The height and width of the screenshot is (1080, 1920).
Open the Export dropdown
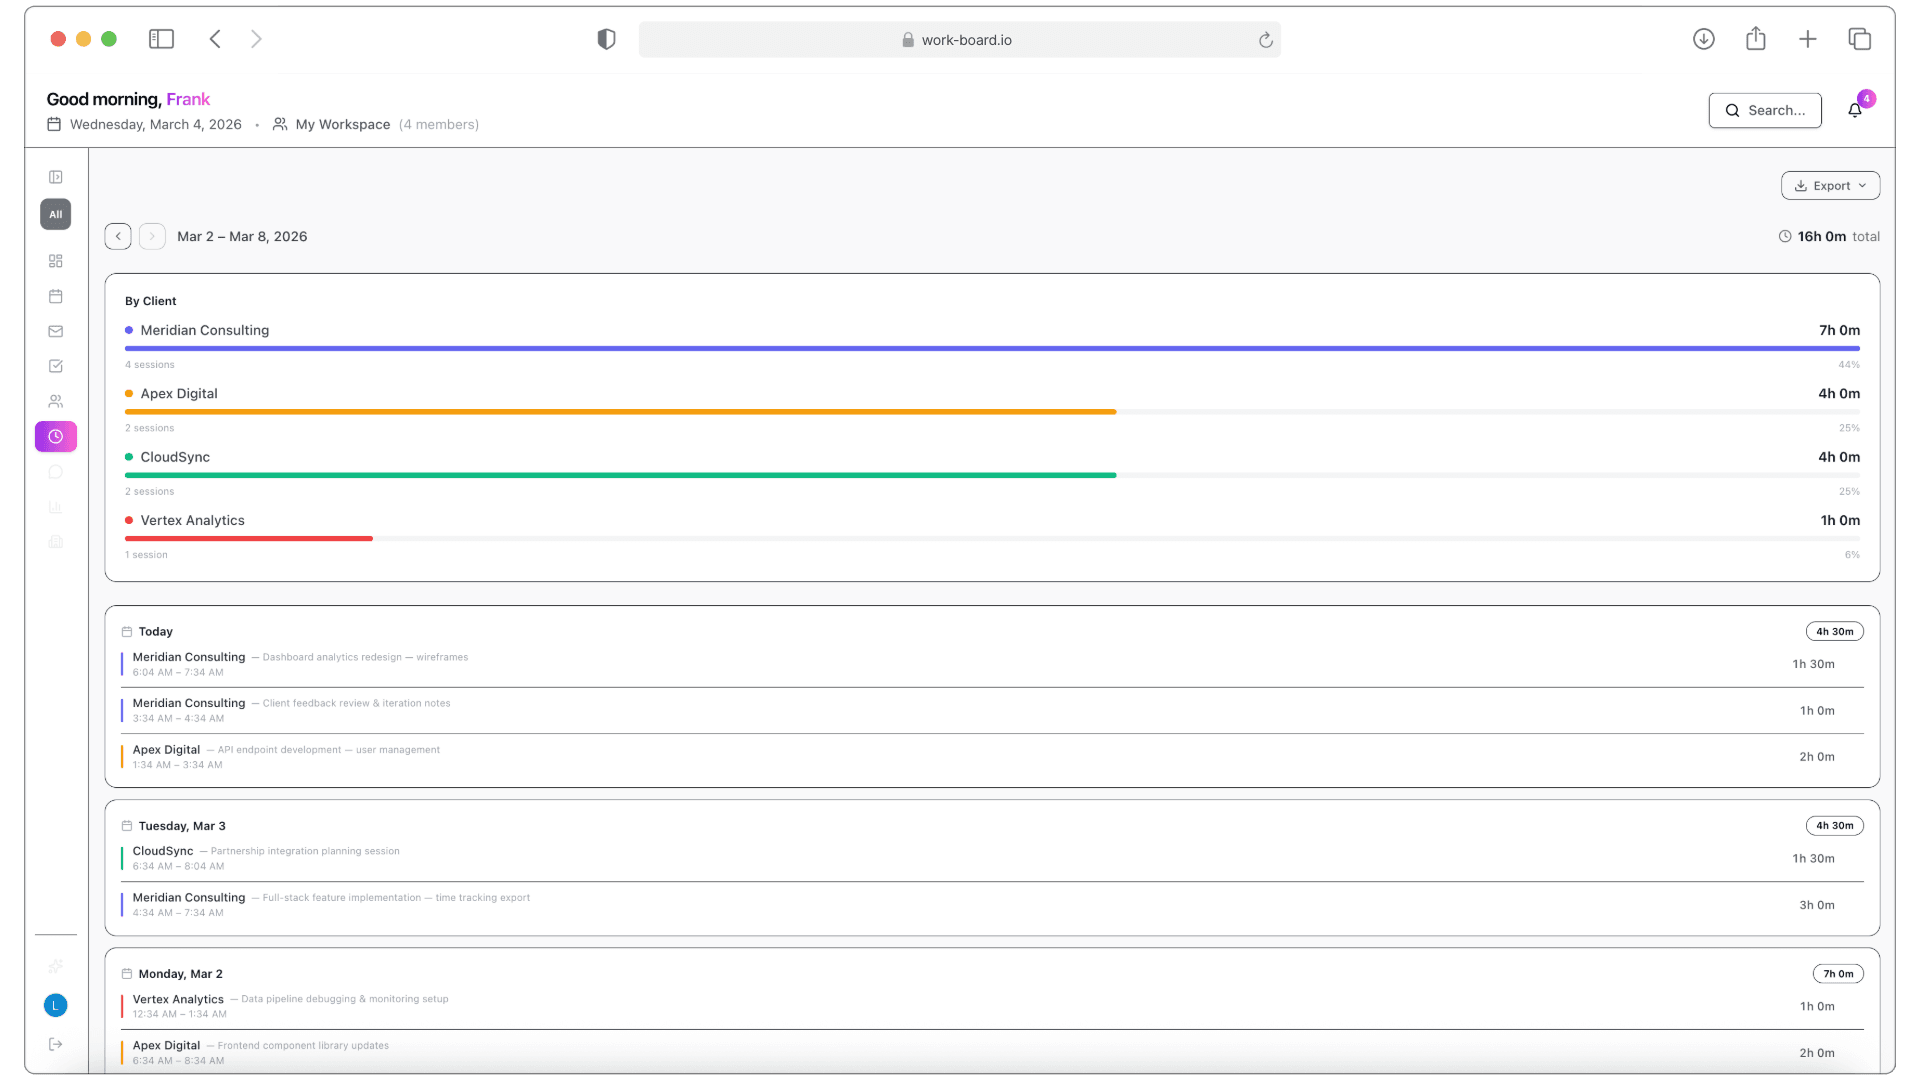tap(1830, 186)
